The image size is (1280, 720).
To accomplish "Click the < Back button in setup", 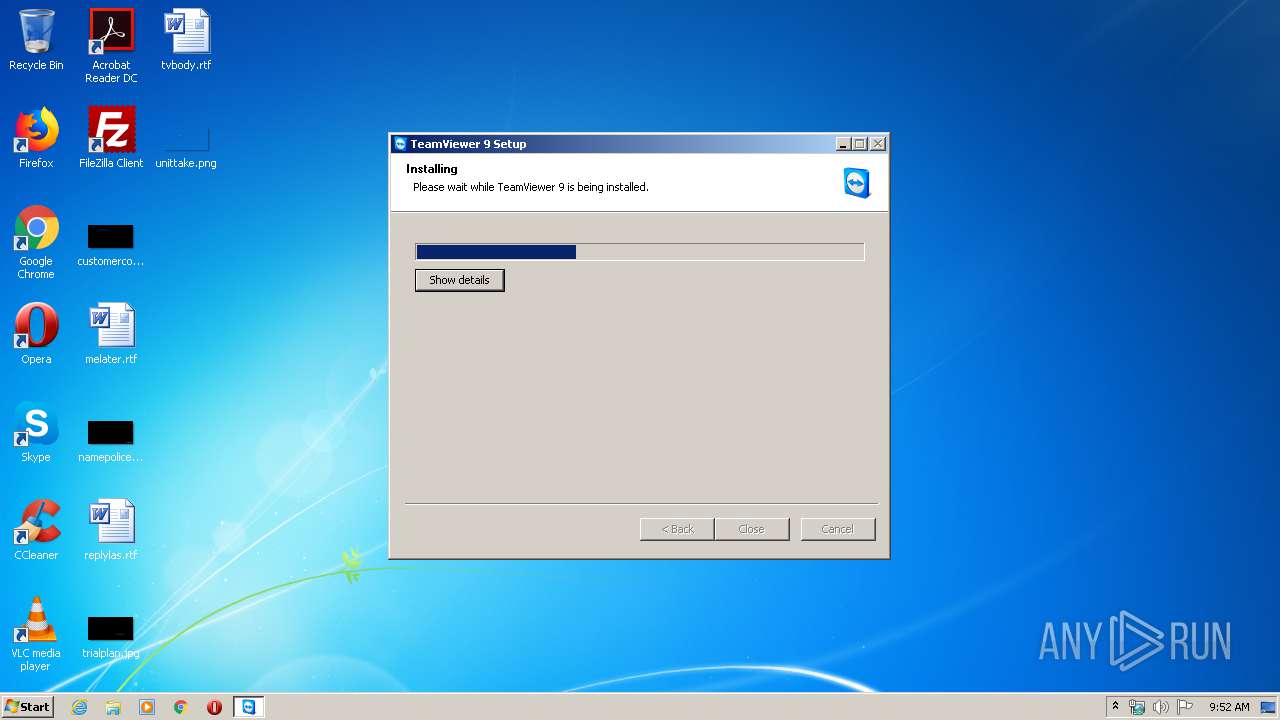I will pos(677,529).
